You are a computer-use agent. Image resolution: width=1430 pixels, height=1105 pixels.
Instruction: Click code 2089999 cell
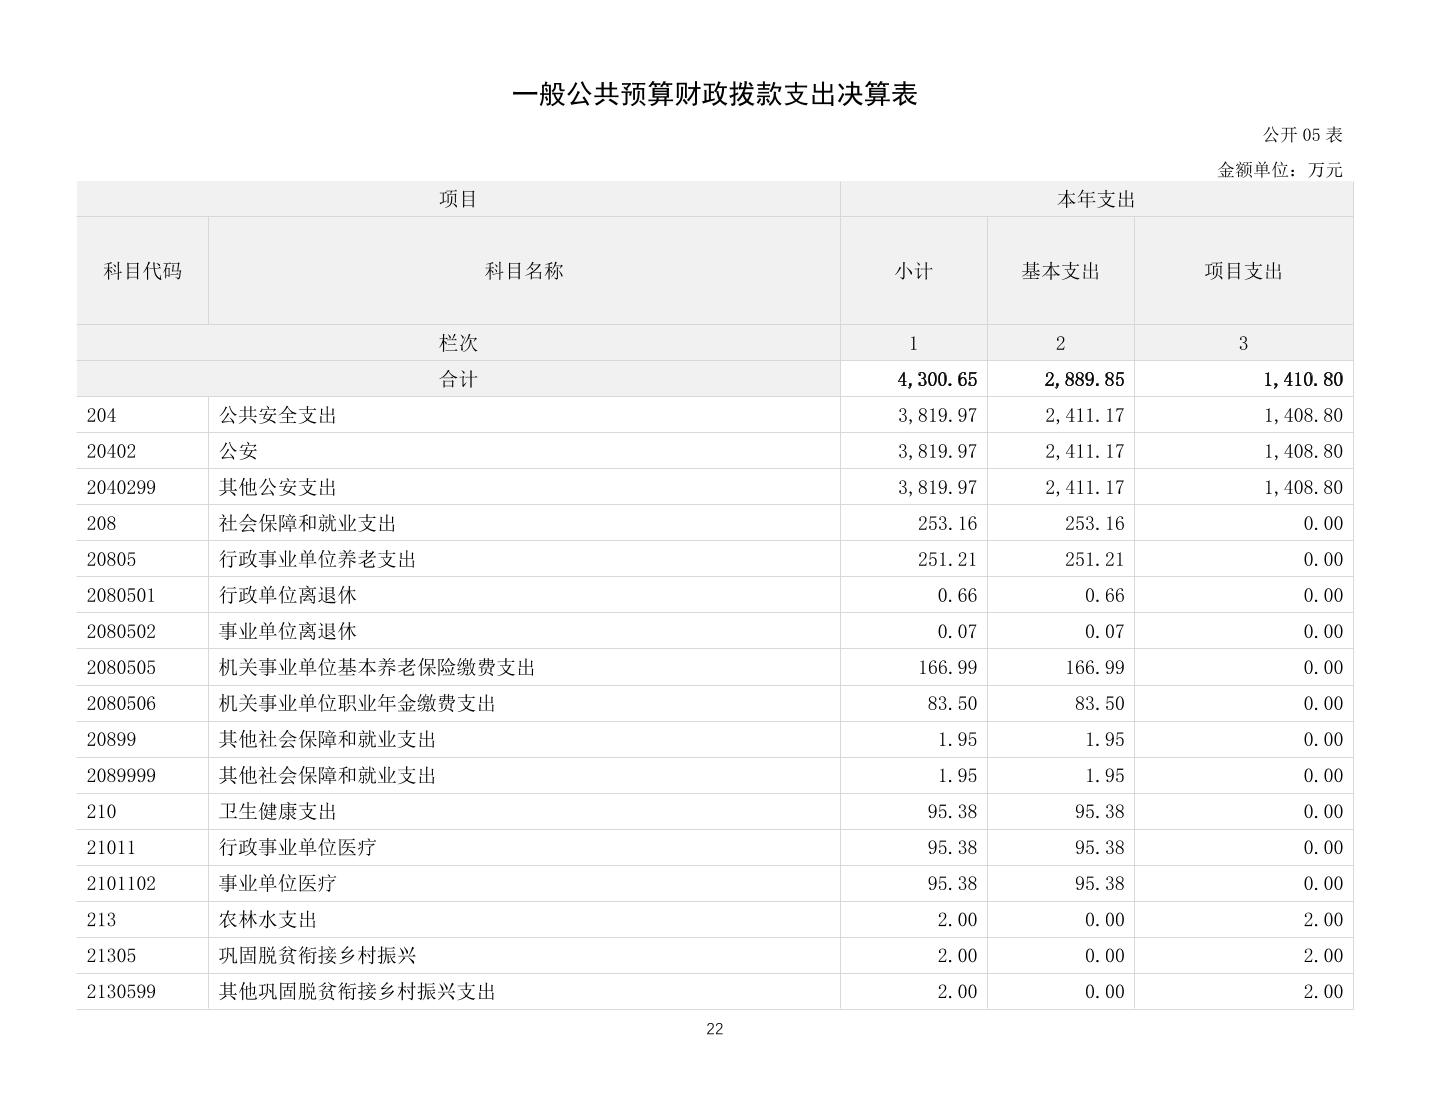point(143,775)
